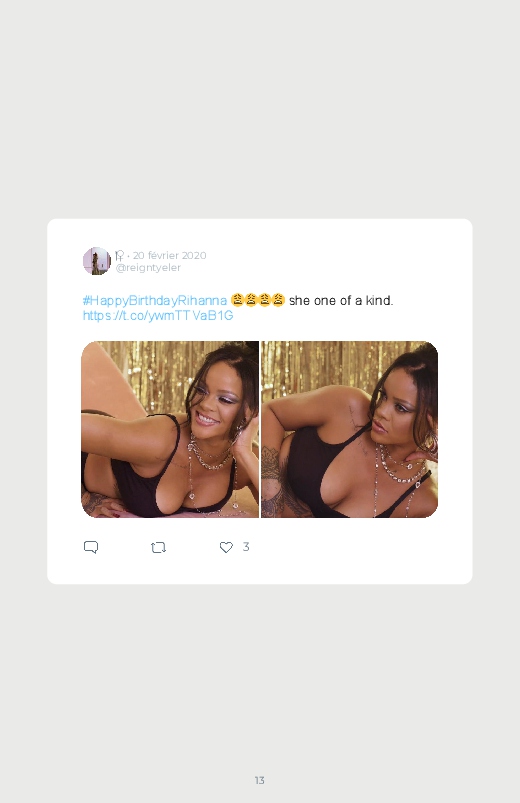Screen dimensions: 520x803
Task: Follow the https://t.co/ywmTTVaB1G link
Action: [158, 315]
